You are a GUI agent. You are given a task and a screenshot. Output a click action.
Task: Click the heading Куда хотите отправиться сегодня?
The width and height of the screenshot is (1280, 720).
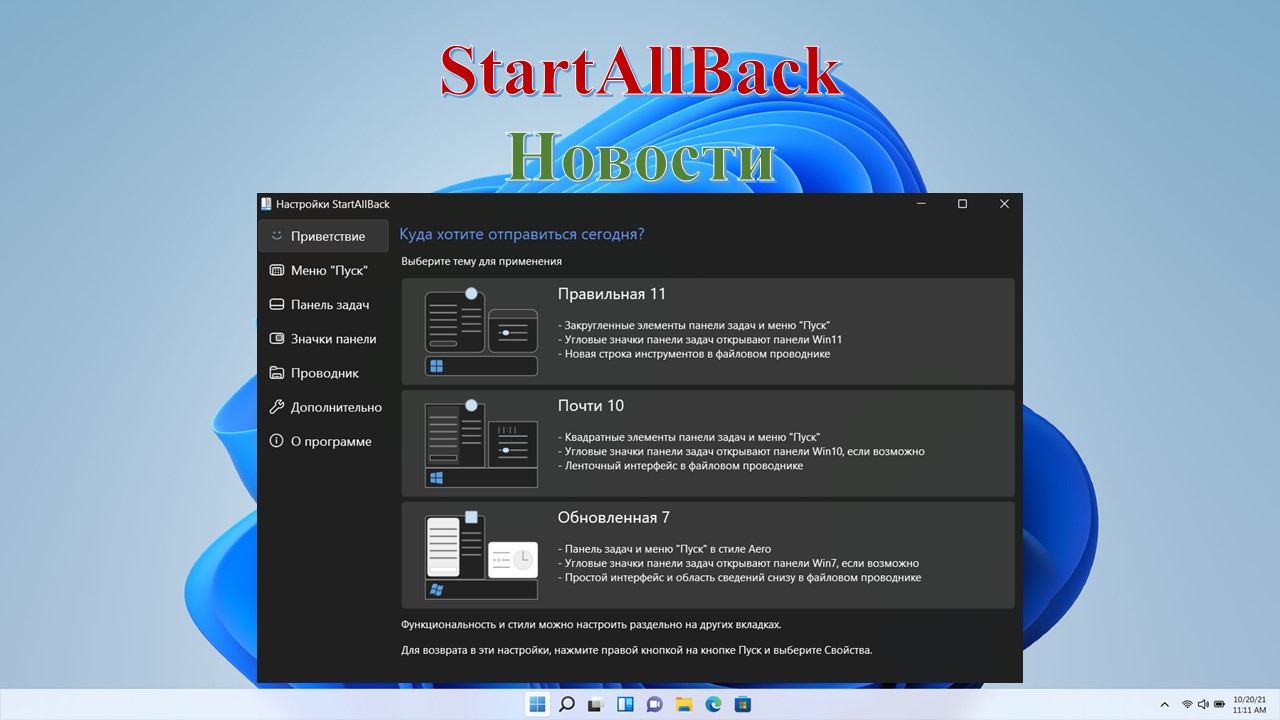pyautogui.click(x=522, y=234)
